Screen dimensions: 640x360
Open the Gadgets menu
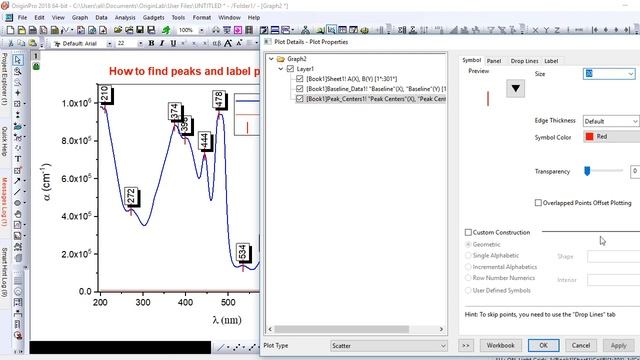click(153, 18)
